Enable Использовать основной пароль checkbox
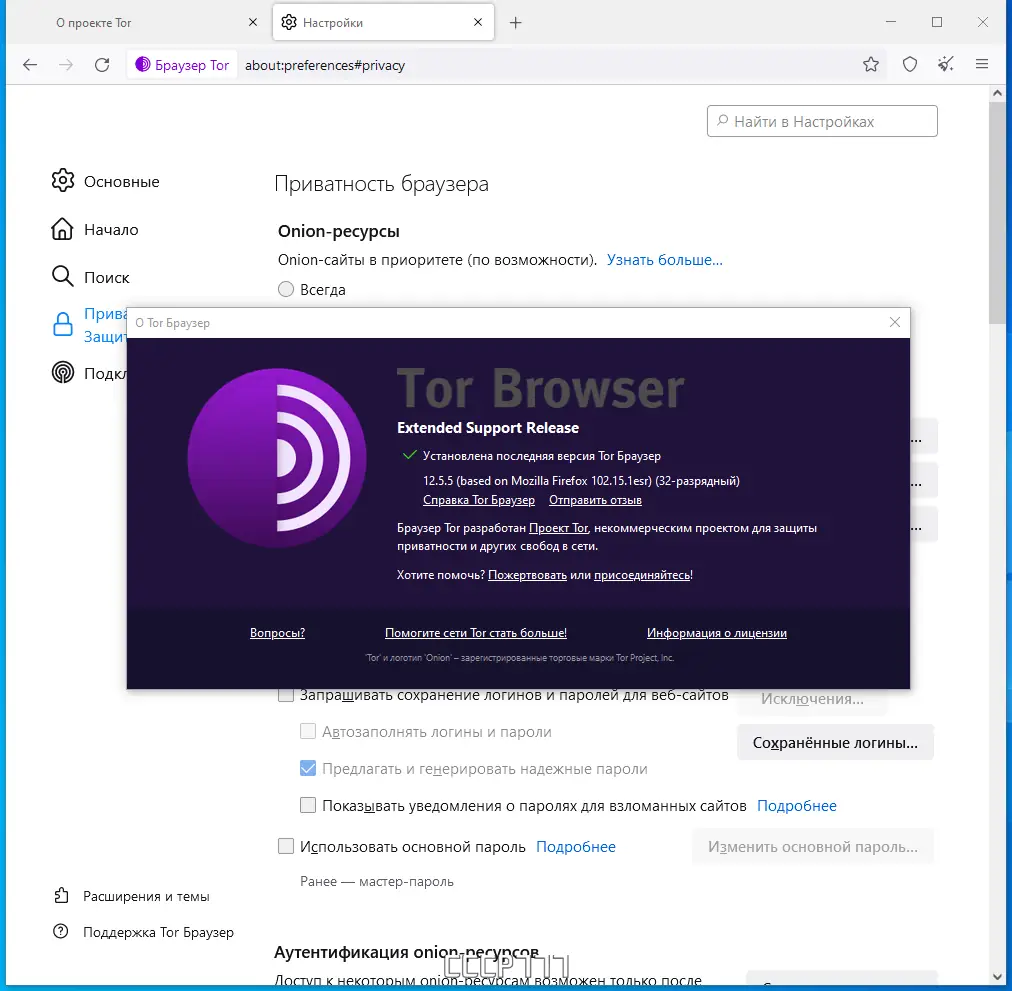Viewport: 1012px width, 991px height. click(x=286, y=846)
